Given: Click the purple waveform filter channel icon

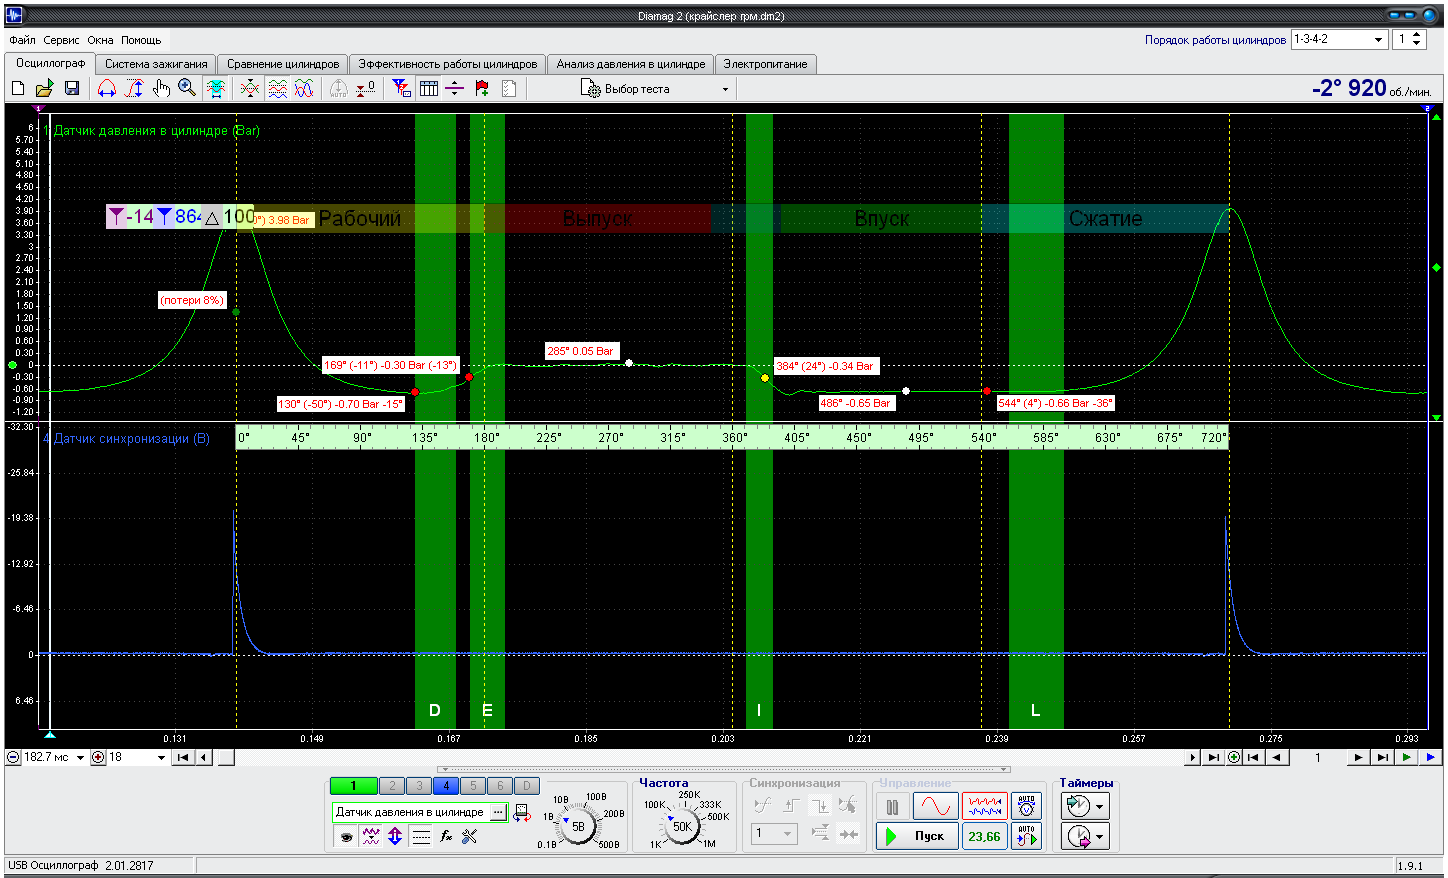Looking at the screenshot, I should (371, 836).
